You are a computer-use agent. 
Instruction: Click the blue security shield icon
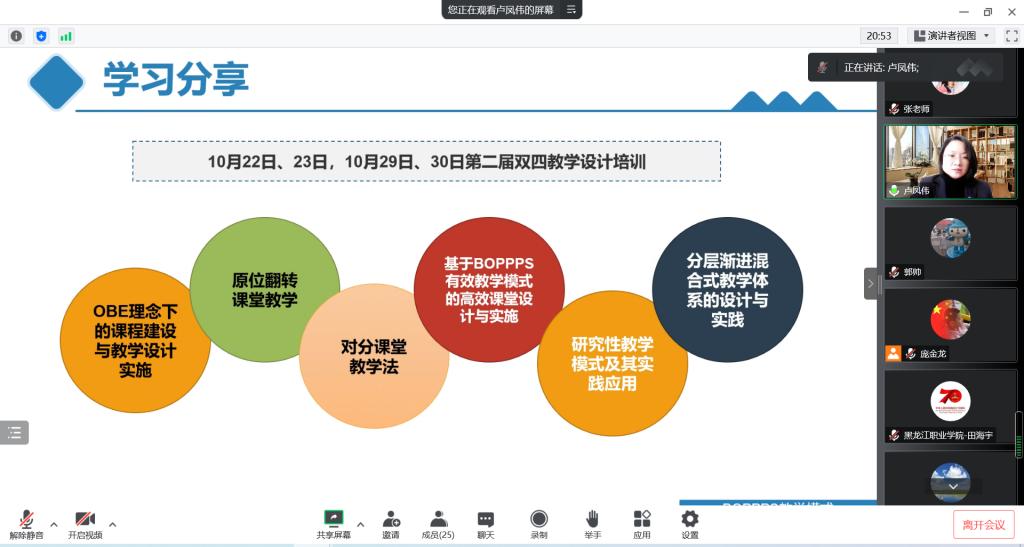[41, 36]
